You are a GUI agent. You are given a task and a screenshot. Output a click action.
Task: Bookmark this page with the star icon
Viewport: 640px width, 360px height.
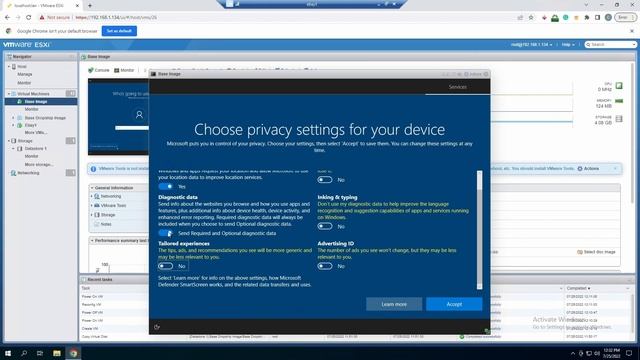tap(531, 18)
